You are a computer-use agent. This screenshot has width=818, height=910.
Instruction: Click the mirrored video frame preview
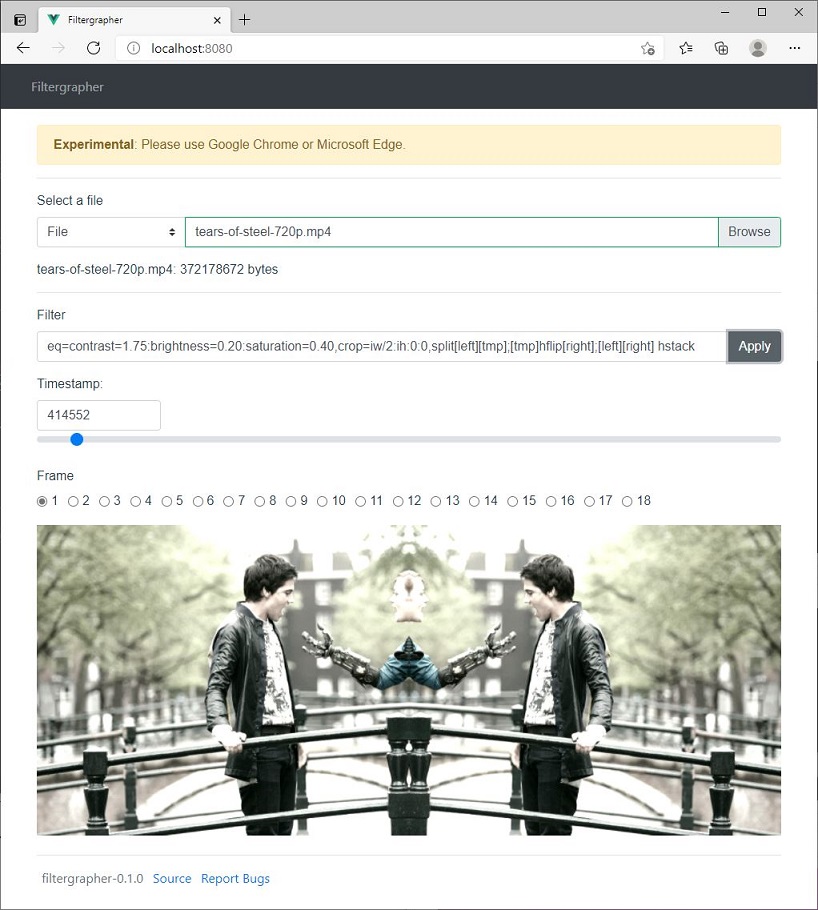pyautogui.click(x=409, y=680)
